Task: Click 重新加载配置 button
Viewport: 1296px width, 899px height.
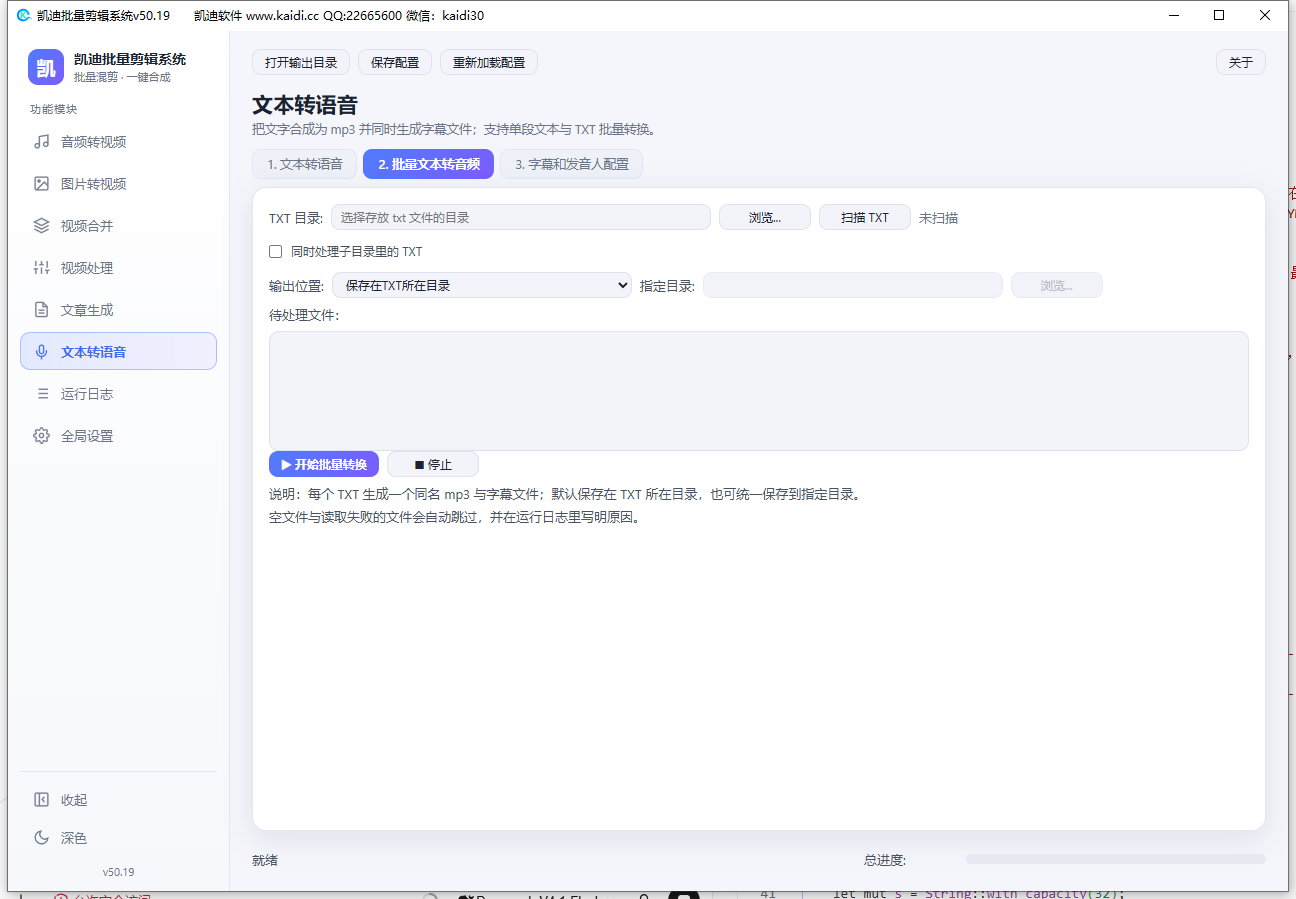Action: click(489, 62)
